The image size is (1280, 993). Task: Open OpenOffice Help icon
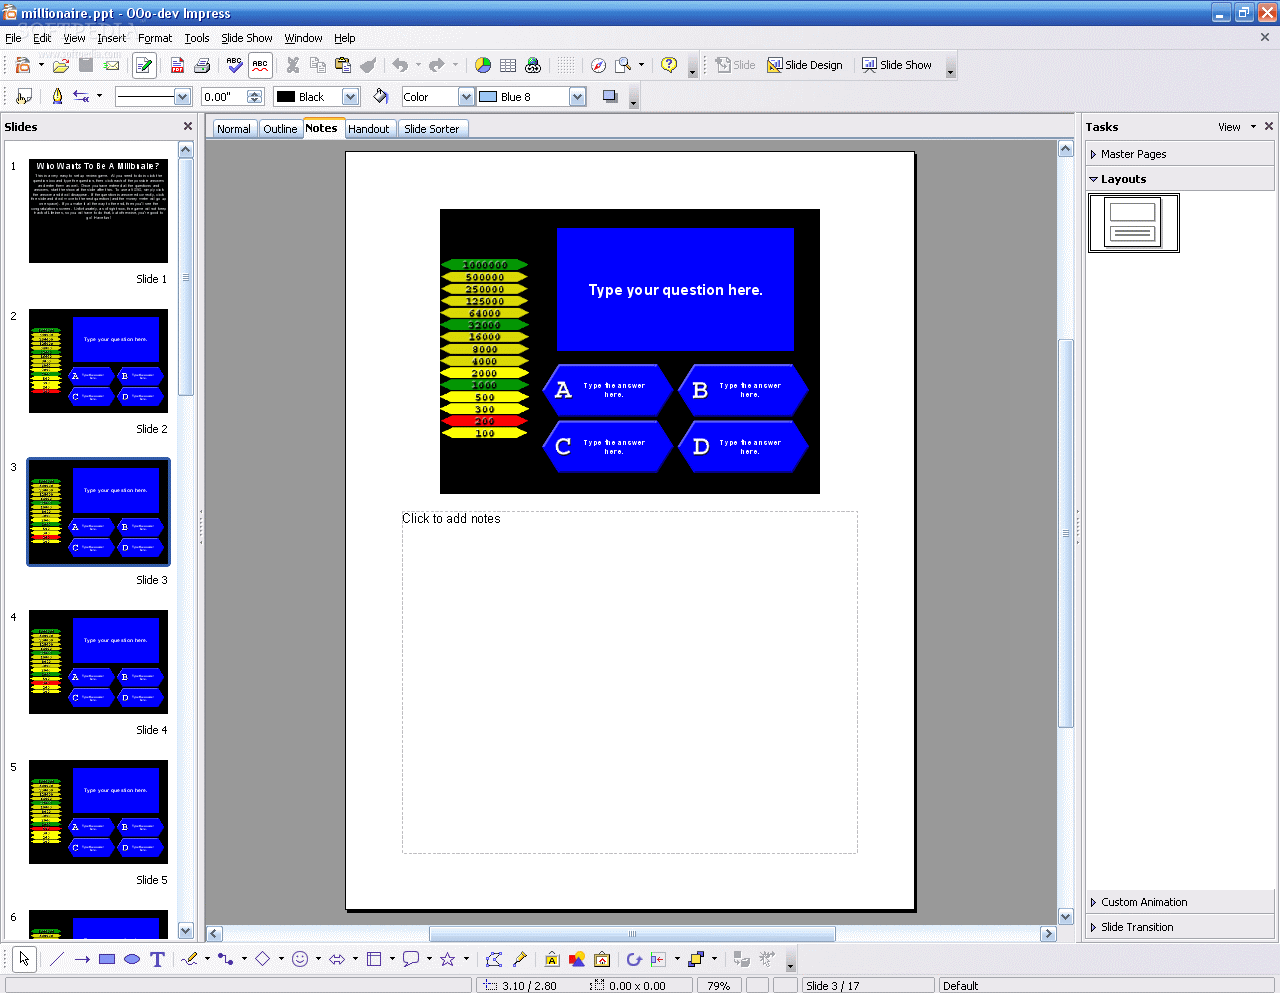pos(669,65)
